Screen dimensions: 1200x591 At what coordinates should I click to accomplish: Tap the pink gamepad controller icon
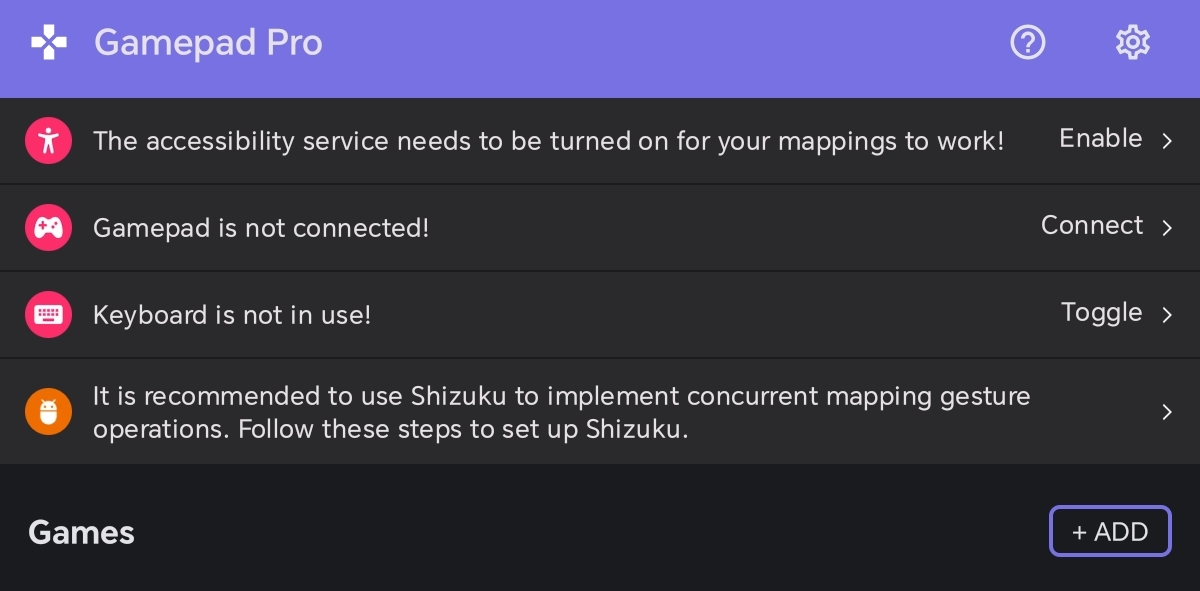[48, 228]
